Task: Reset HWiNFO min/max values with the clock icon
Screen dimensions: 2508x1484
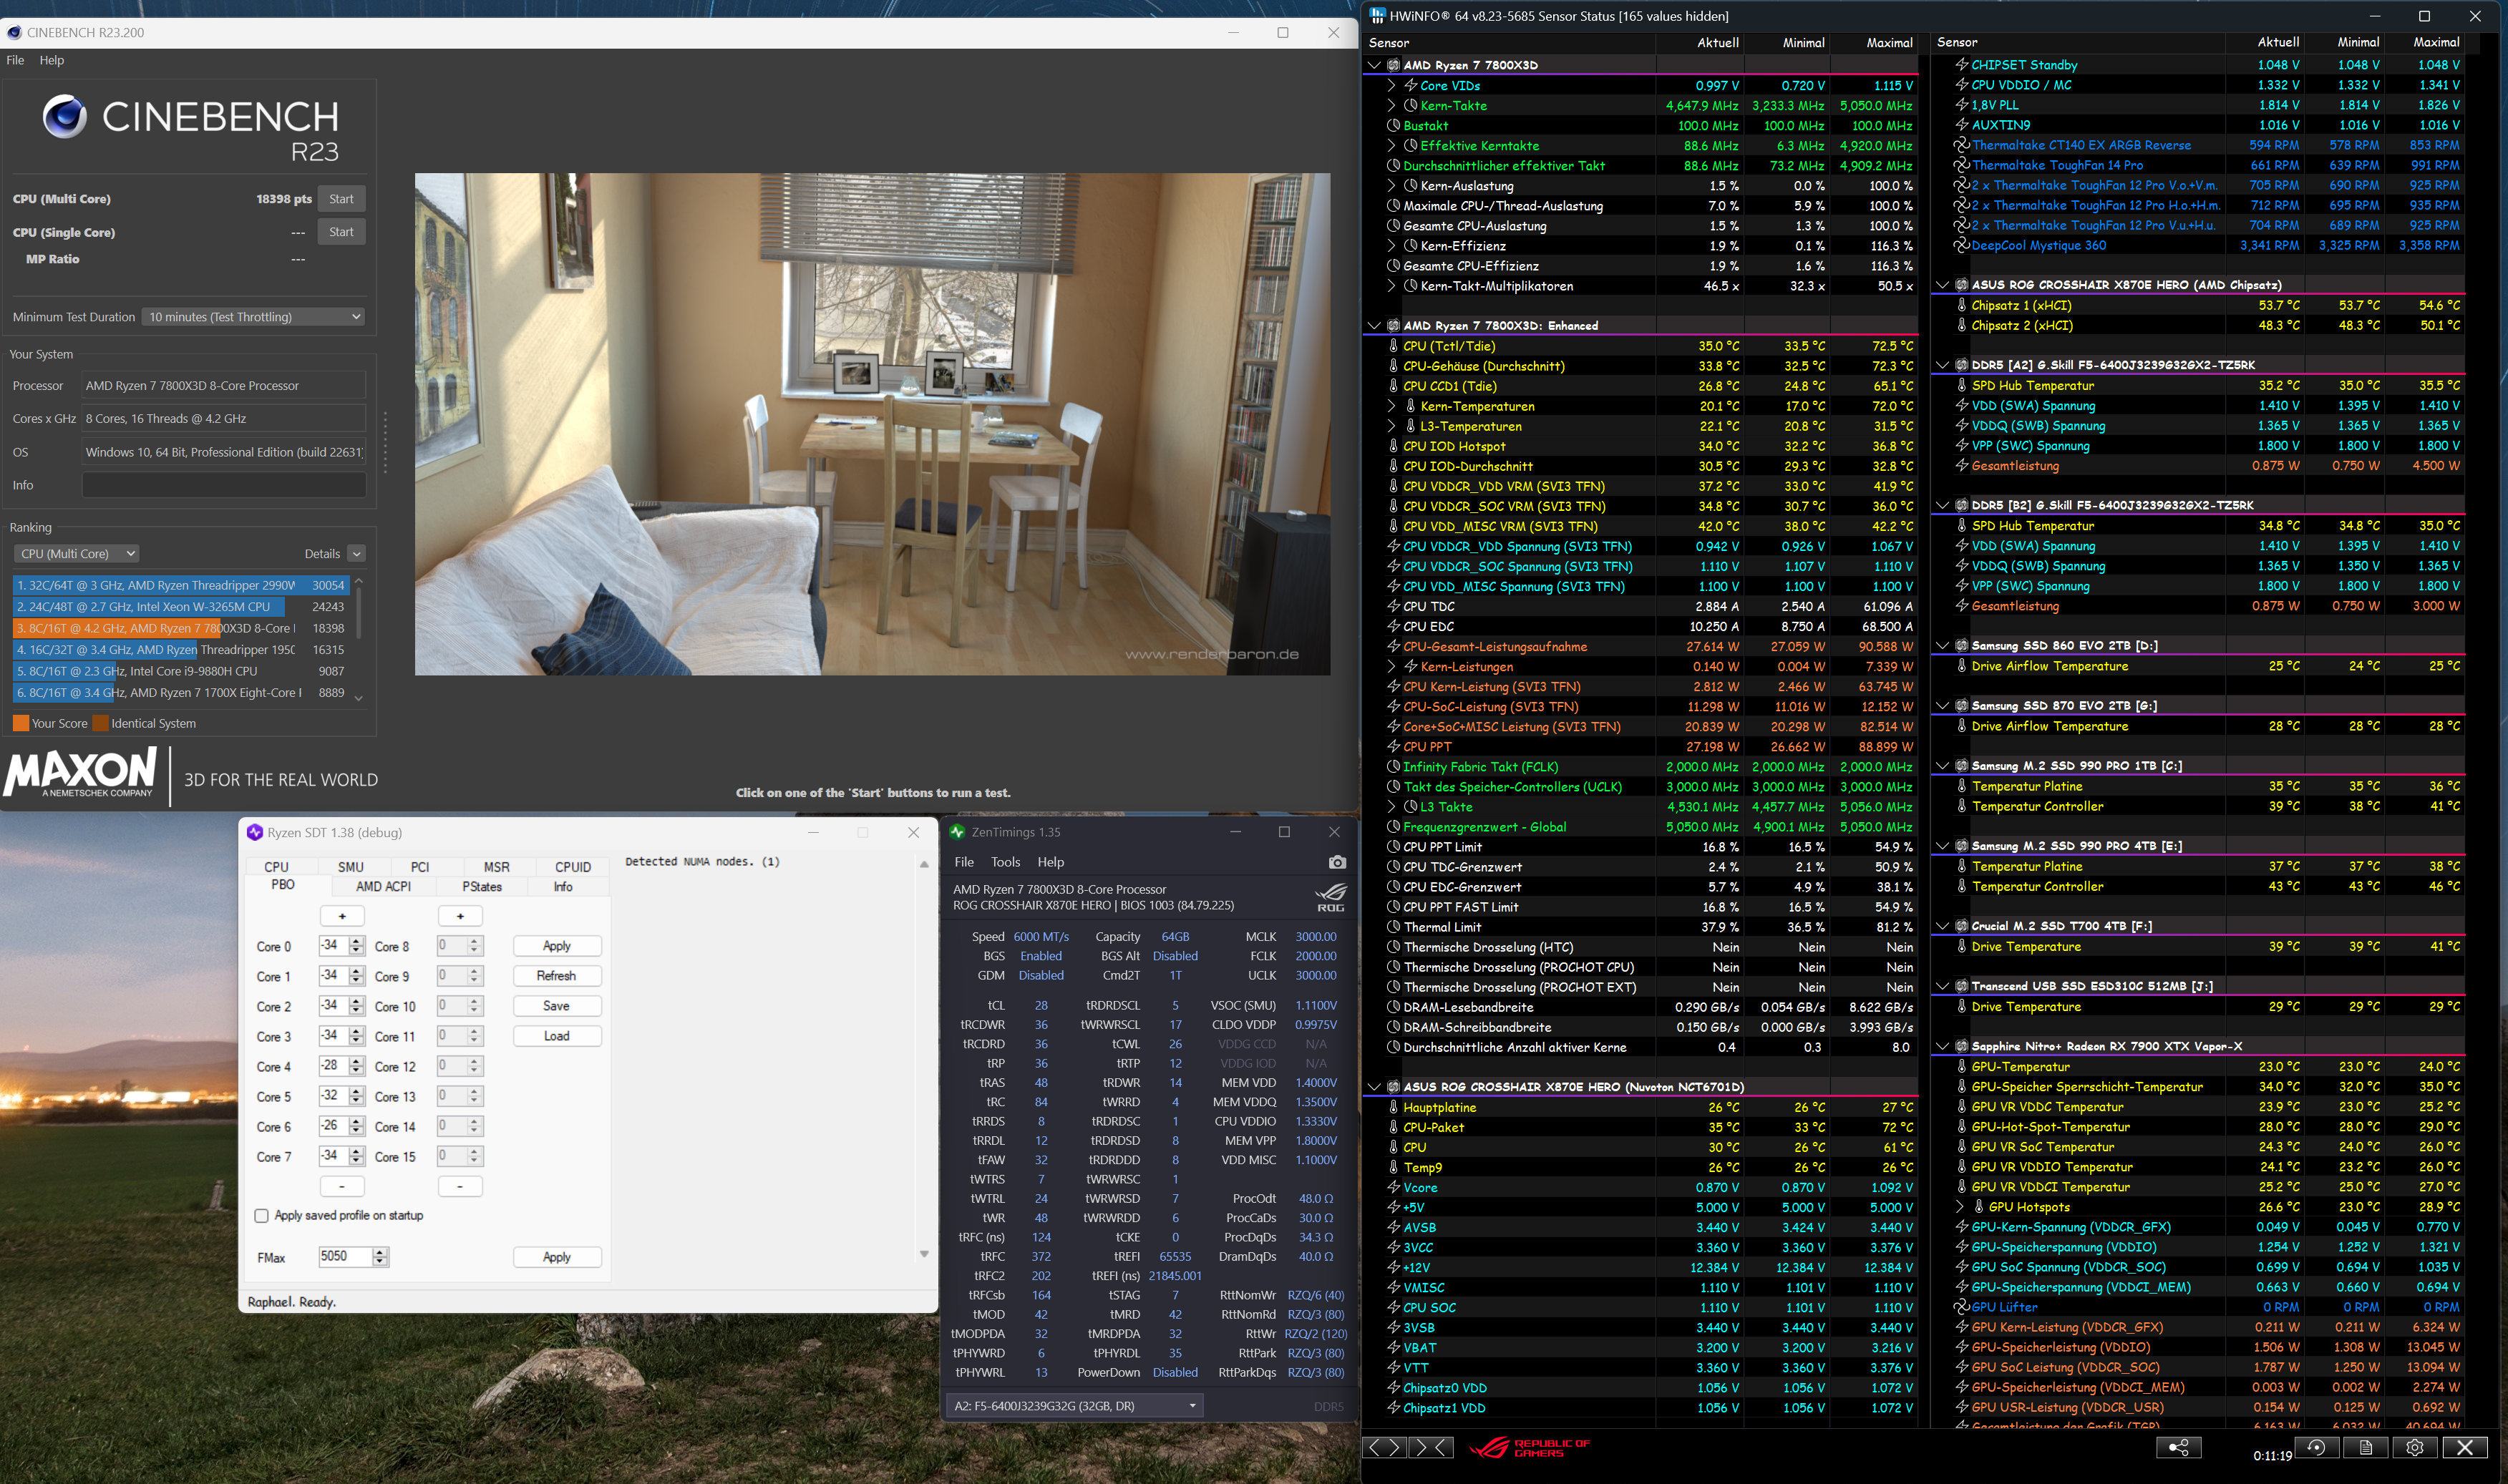Action: click(x=2316, y=1447)
